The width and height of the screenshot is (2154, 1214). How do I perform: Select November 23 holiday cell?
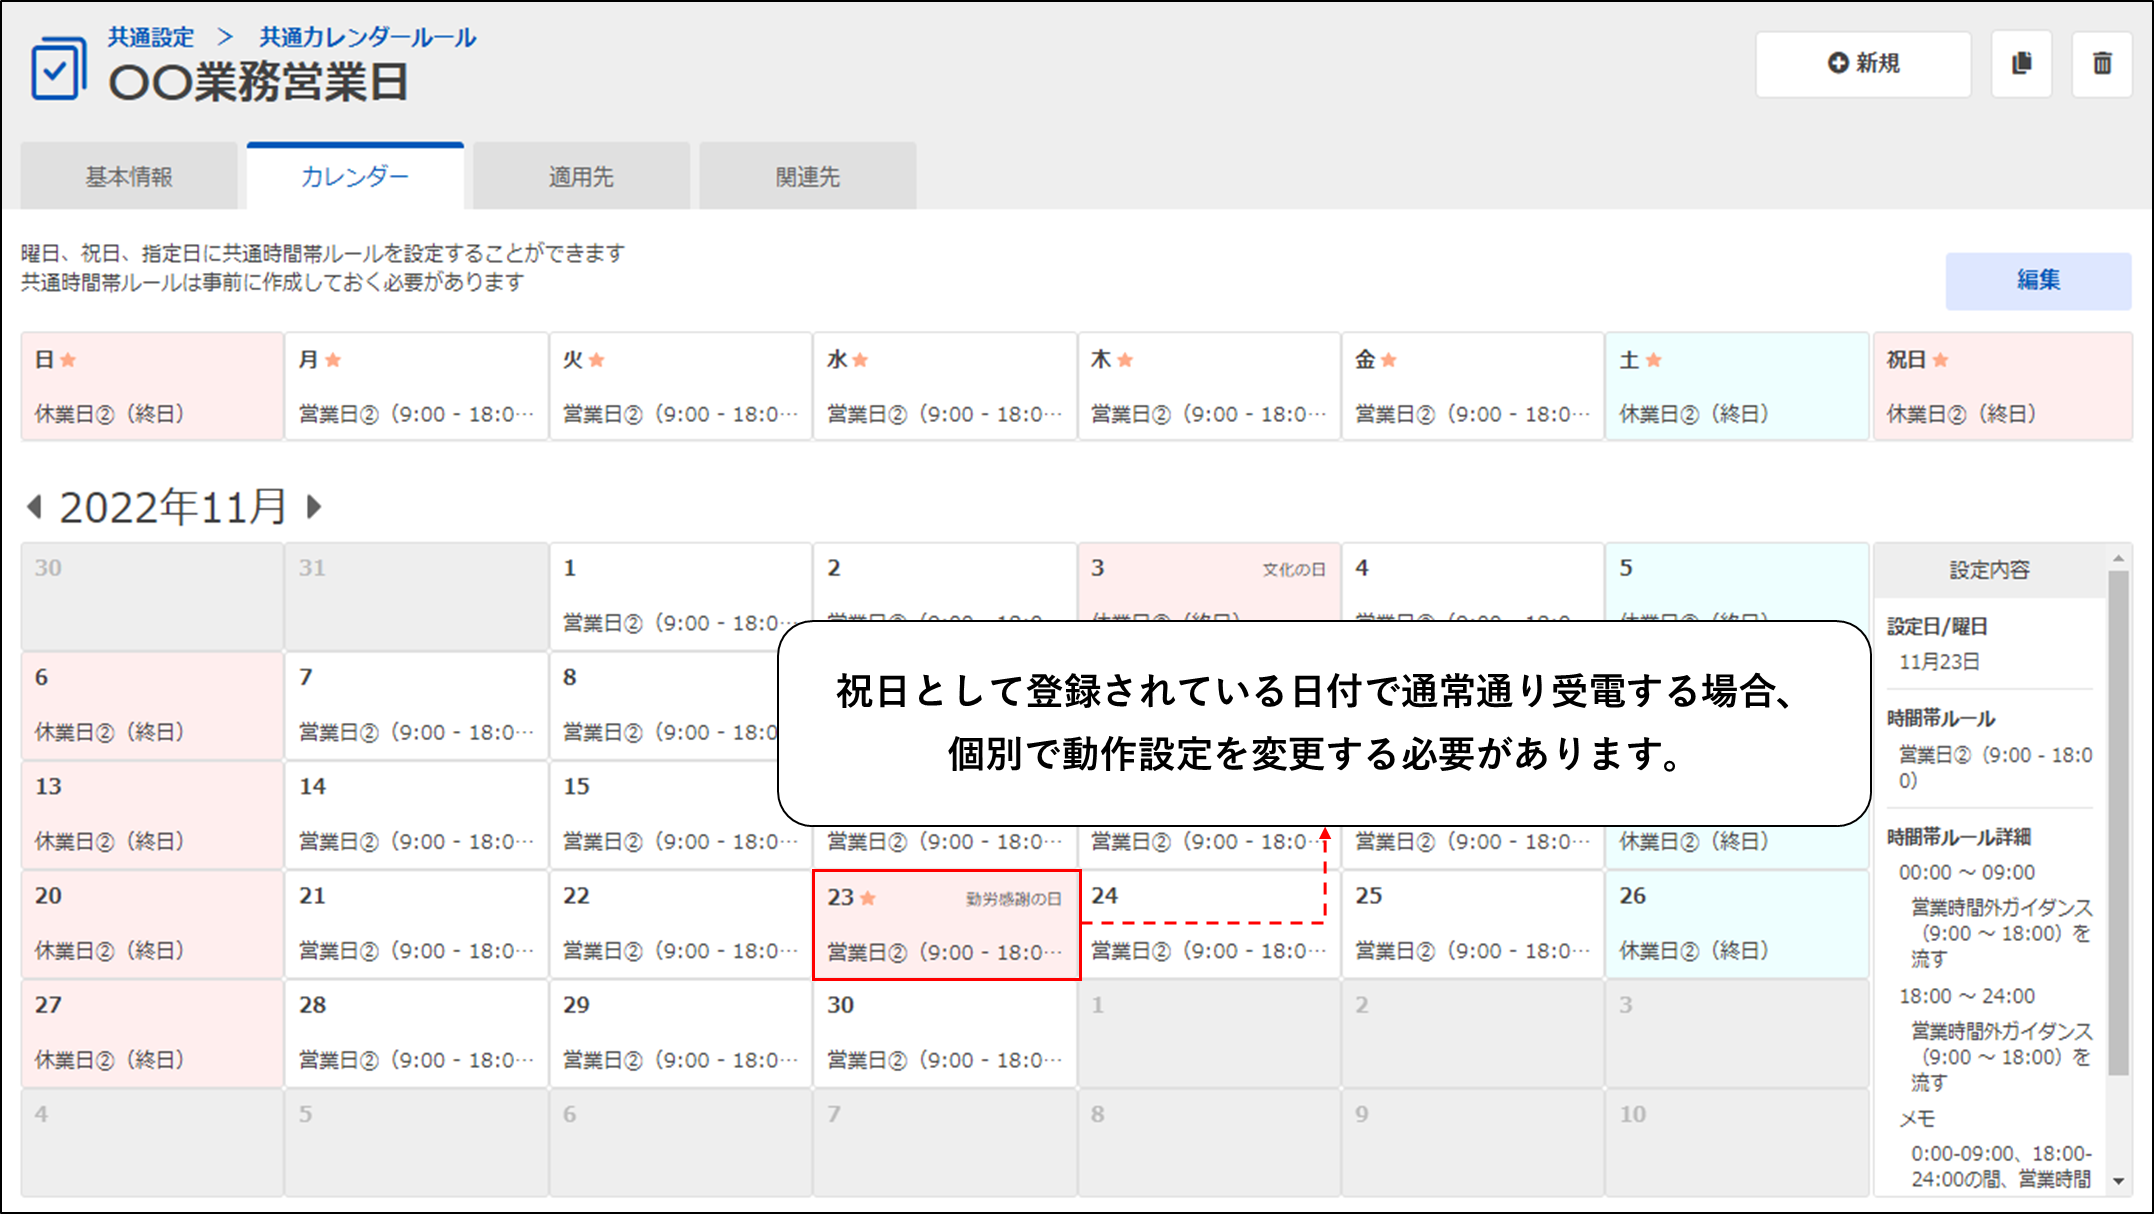pos(946,924)
